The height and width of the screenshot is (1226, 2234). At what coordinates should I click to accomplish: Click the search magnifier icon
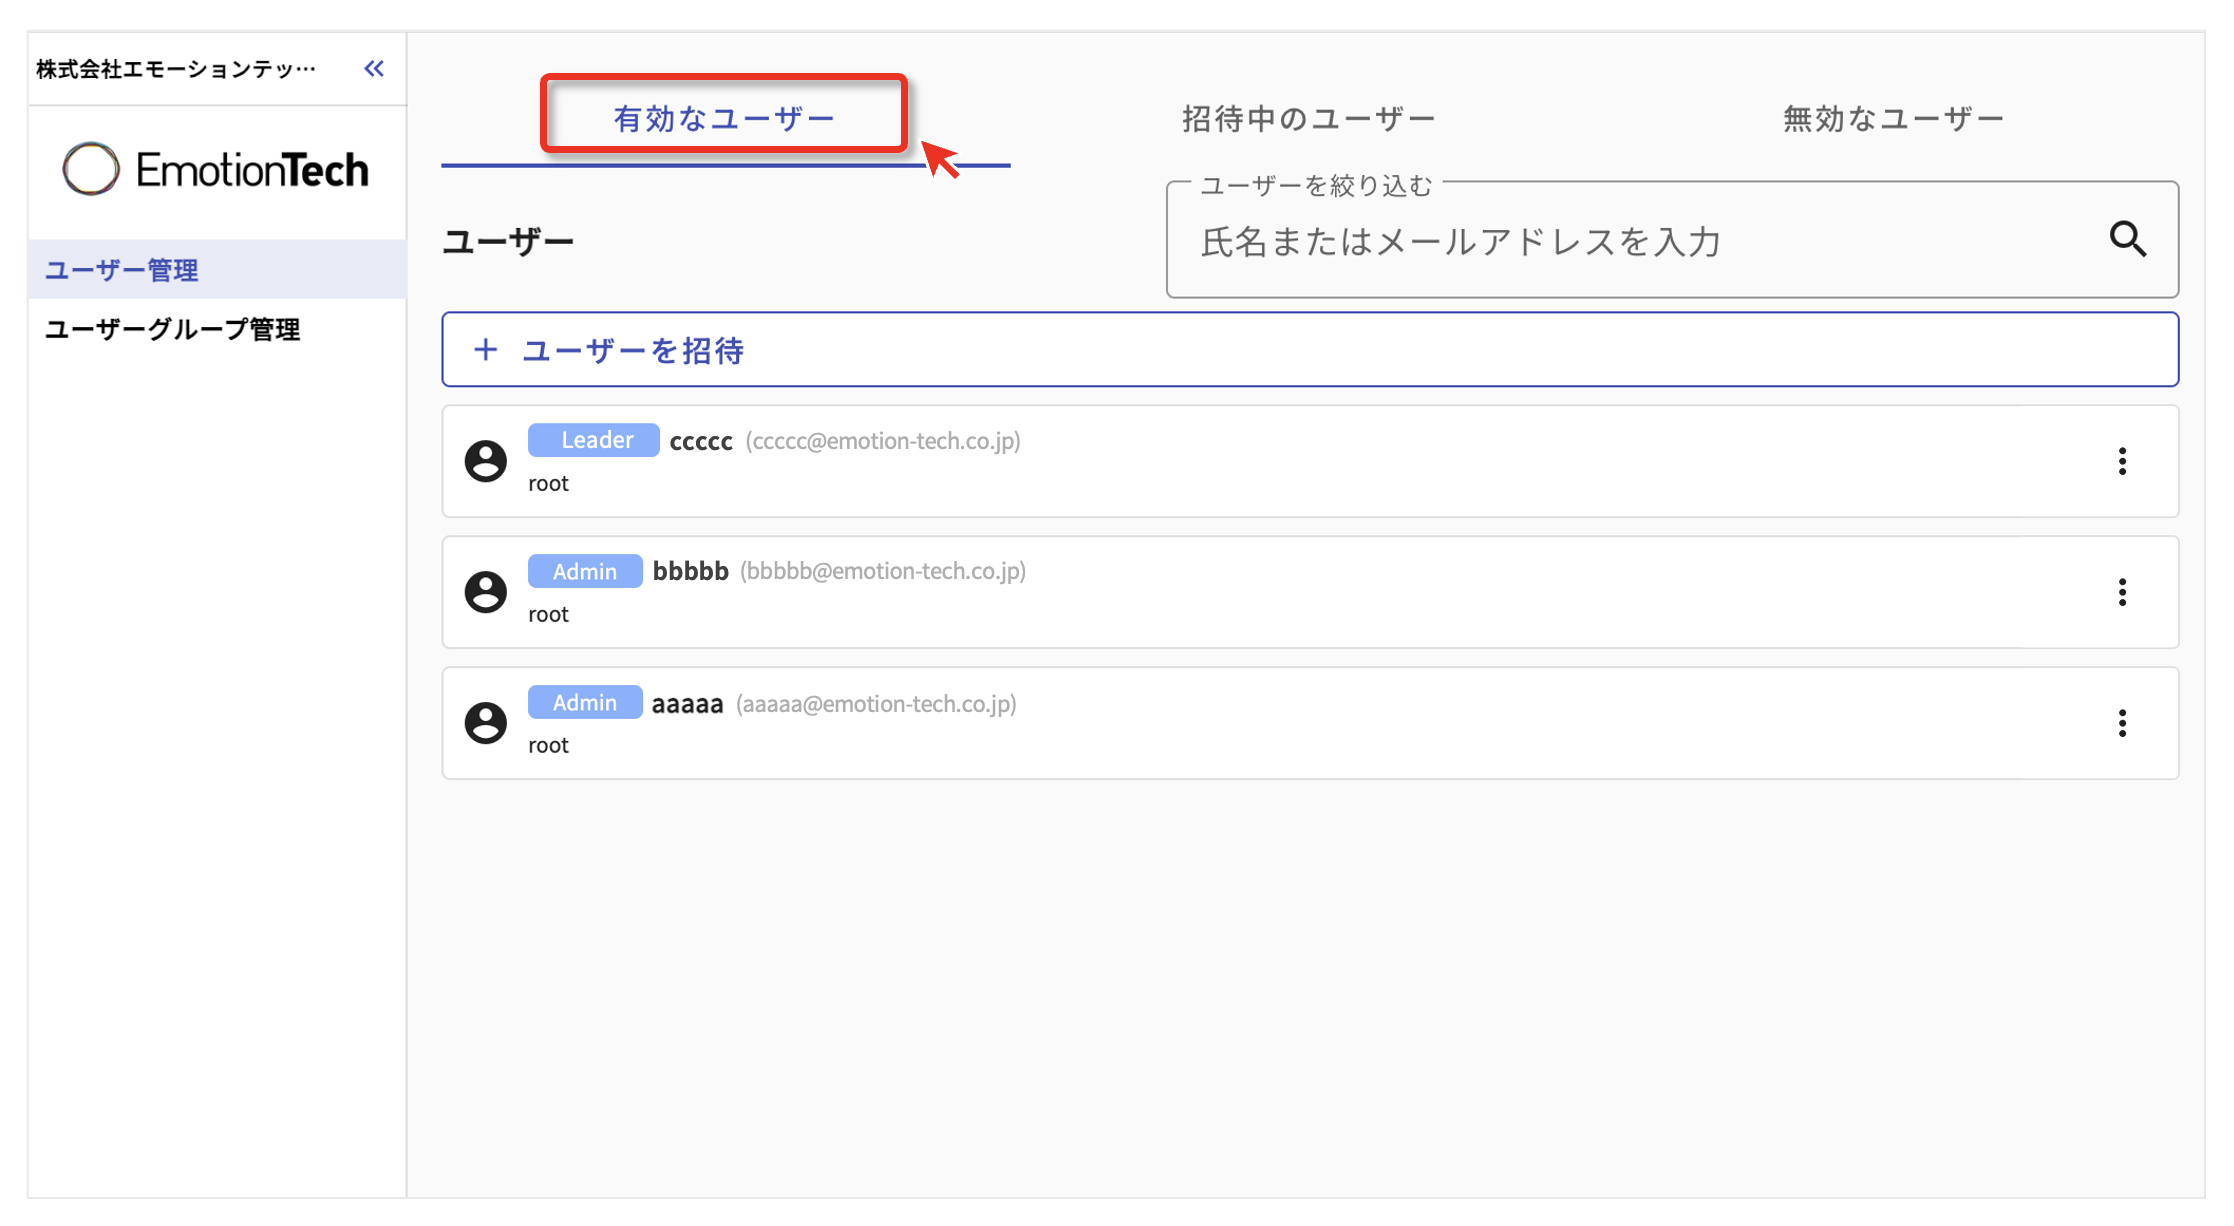point(2127,240)
